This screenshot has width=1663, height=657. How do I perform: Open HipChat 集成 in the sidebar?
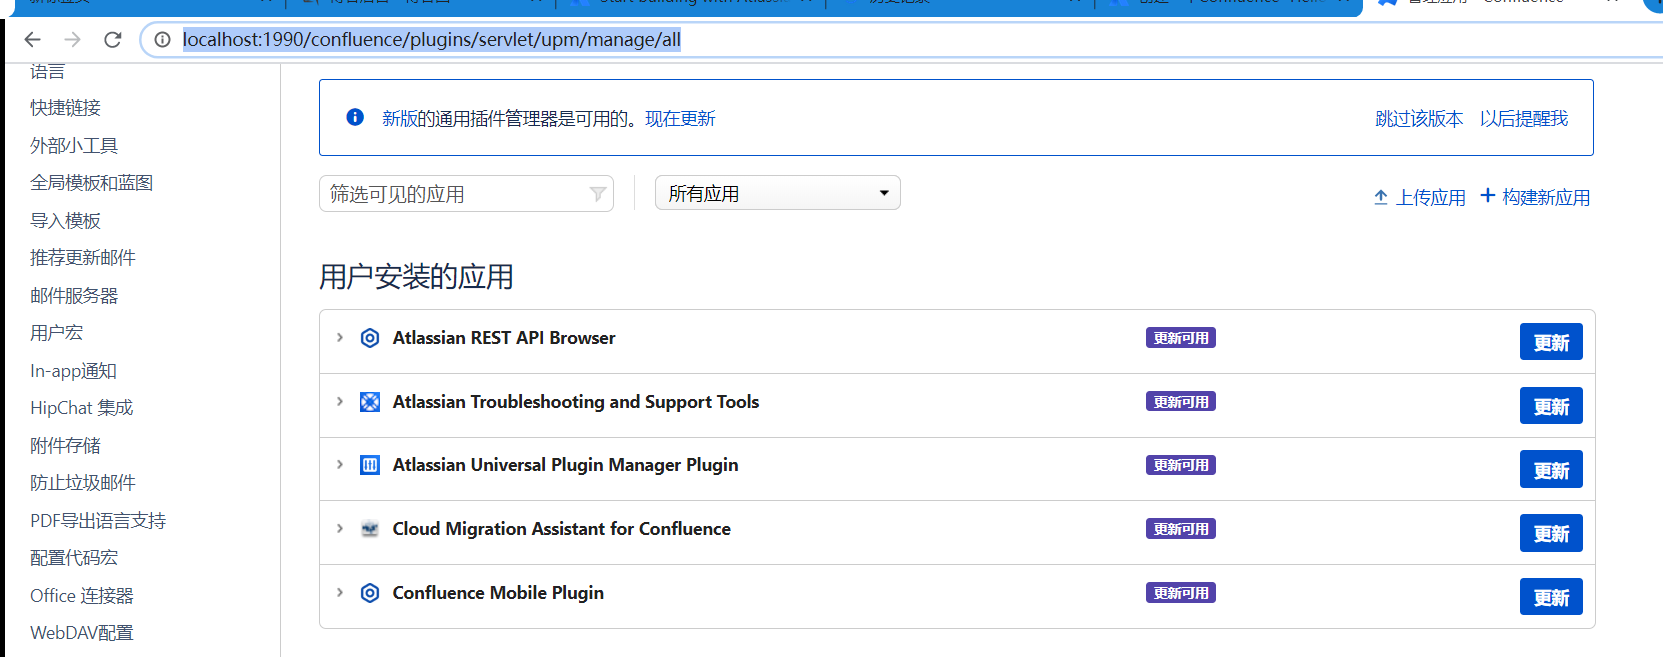click(81, 408)
